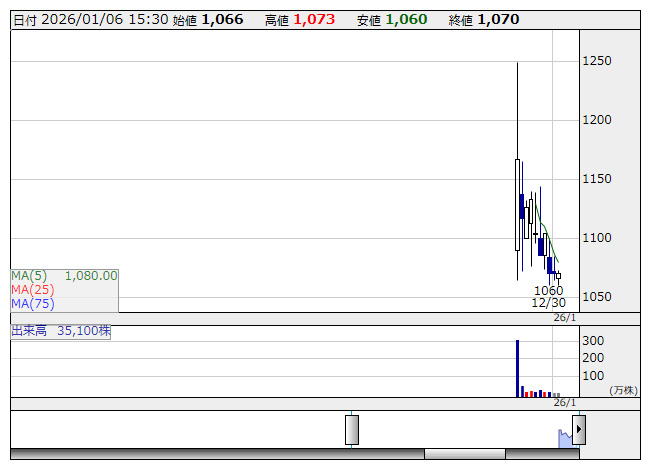Viewport: 653px width, 470px height.
Task: Click the light gray horizontal scrollbar thumb
Action: coord(465,454)
